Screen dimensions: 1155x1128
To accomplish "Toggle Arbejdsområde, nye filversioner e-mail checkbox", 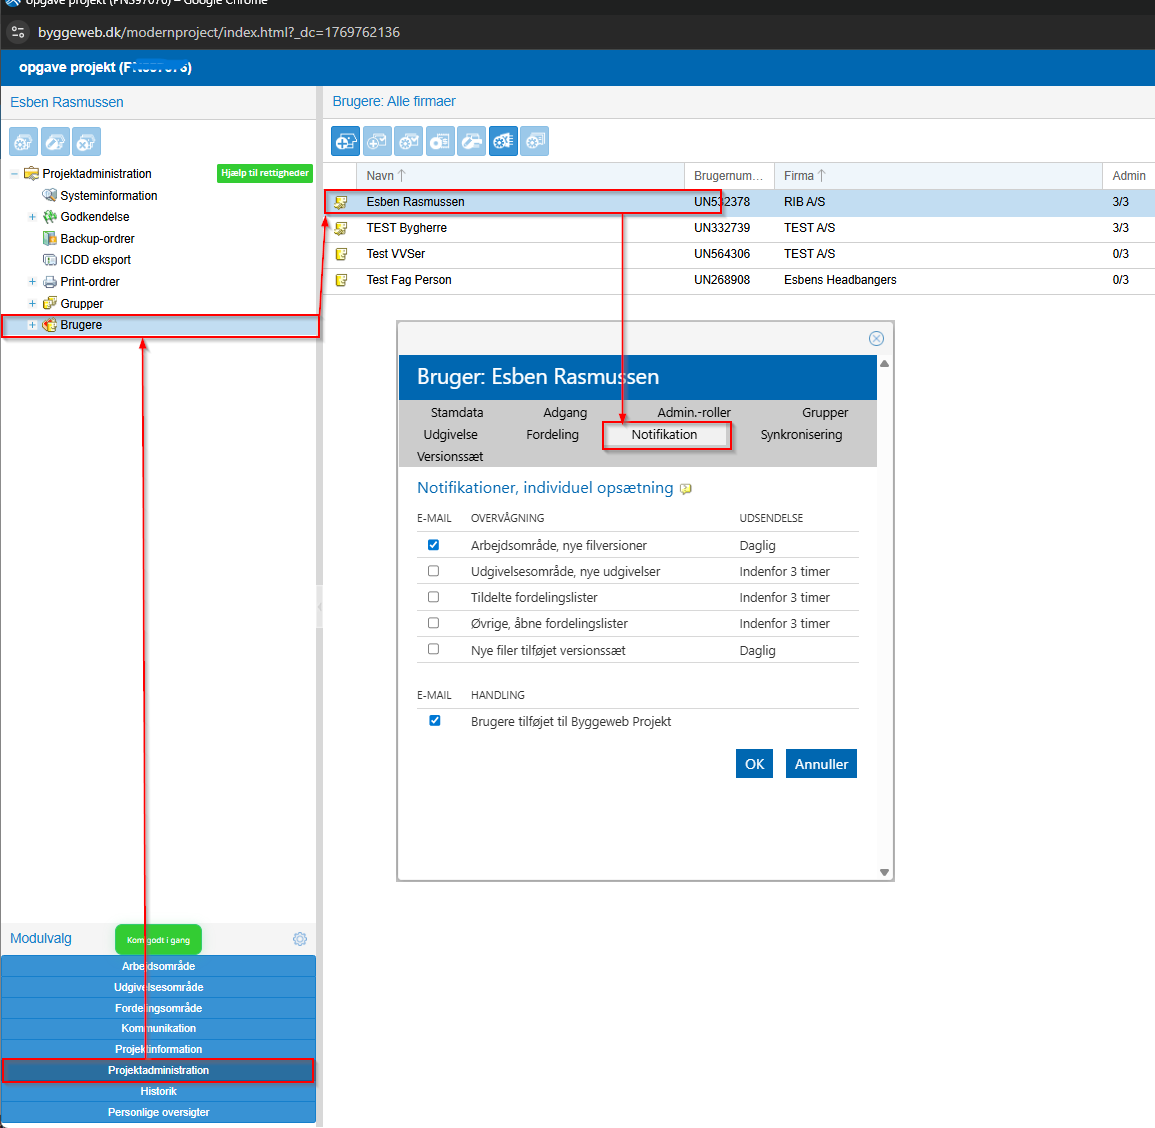I will (x=433, y=545).
